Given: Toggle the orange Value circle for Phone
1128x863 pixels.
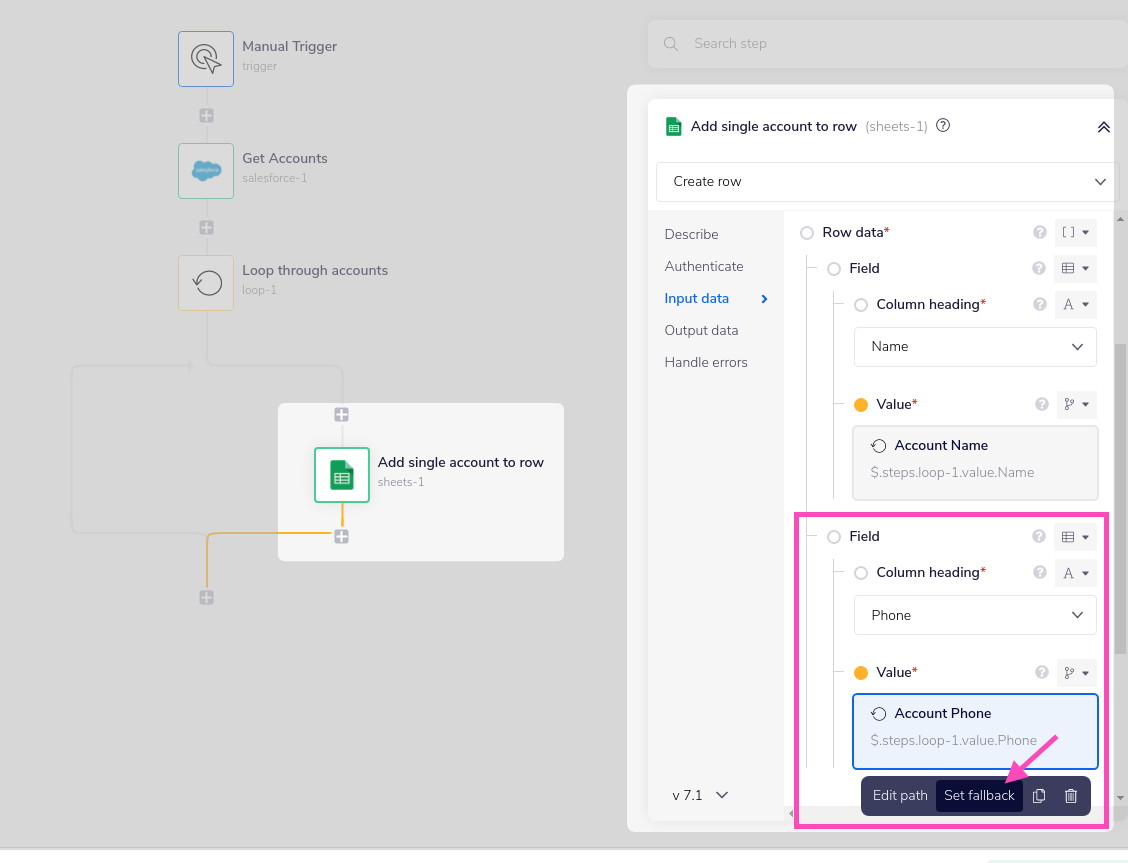Looking at the screenshot, I should [x=861, y=672].
